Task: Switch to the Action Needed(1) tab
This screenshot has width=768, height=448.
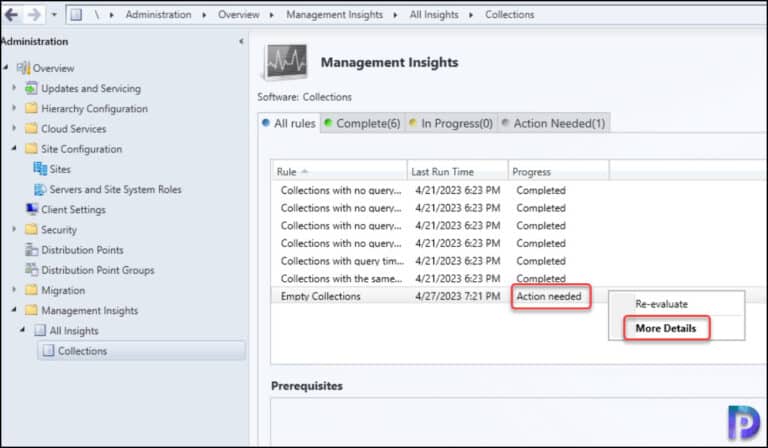Action: 554,123
